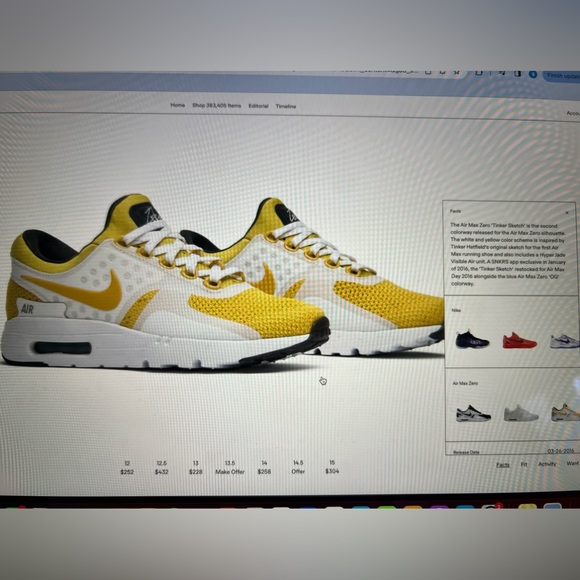Screen dimensions: 580x580
Task: Open the all-white Air Max Zero thumbnail
Action: pyautogui.click(x=521, y=413)
